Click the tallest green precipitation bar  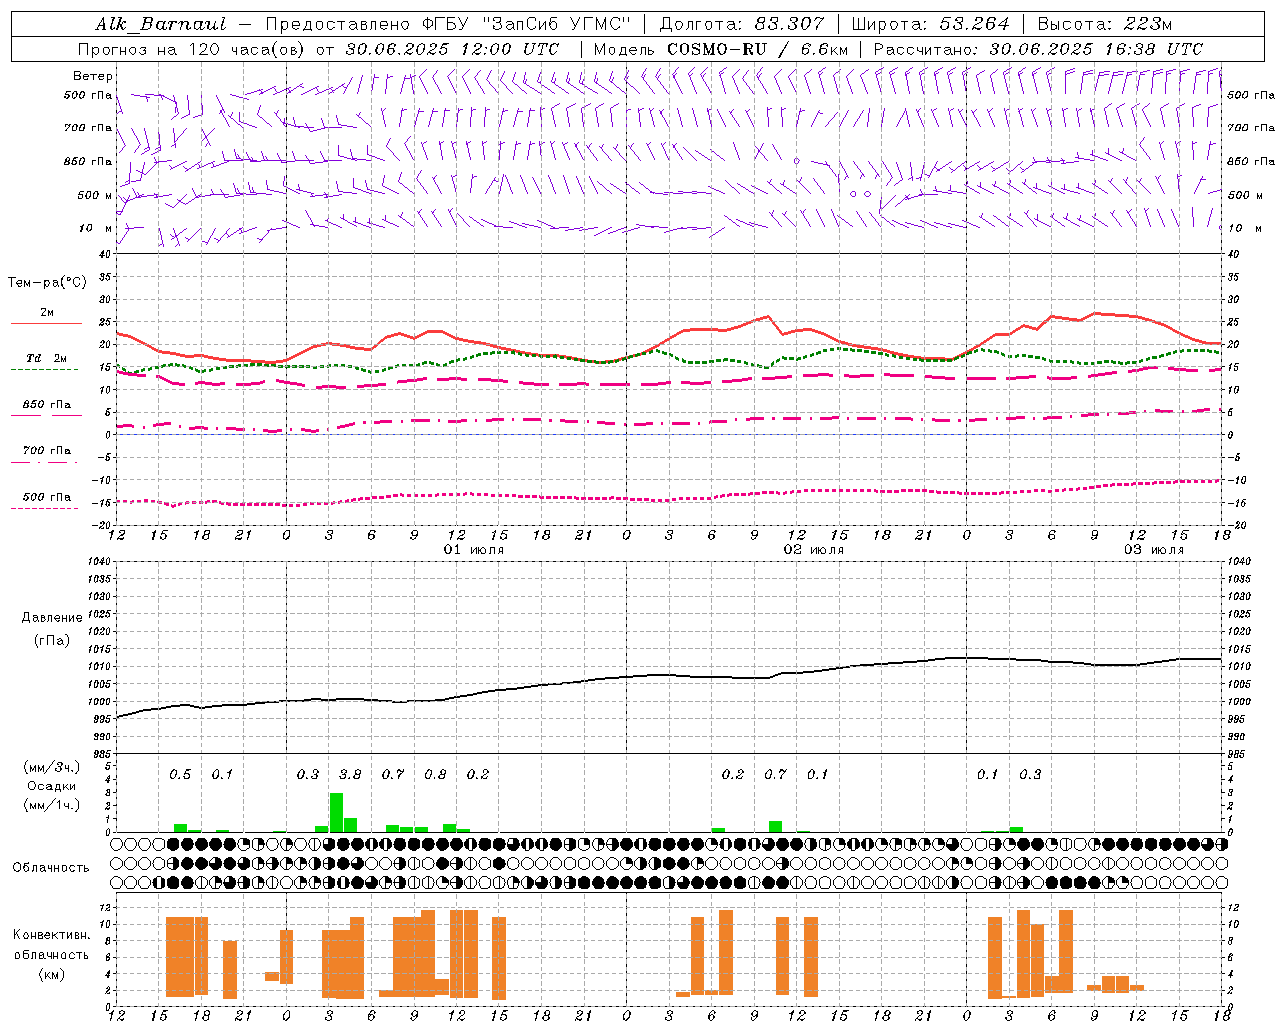(336, 812)
